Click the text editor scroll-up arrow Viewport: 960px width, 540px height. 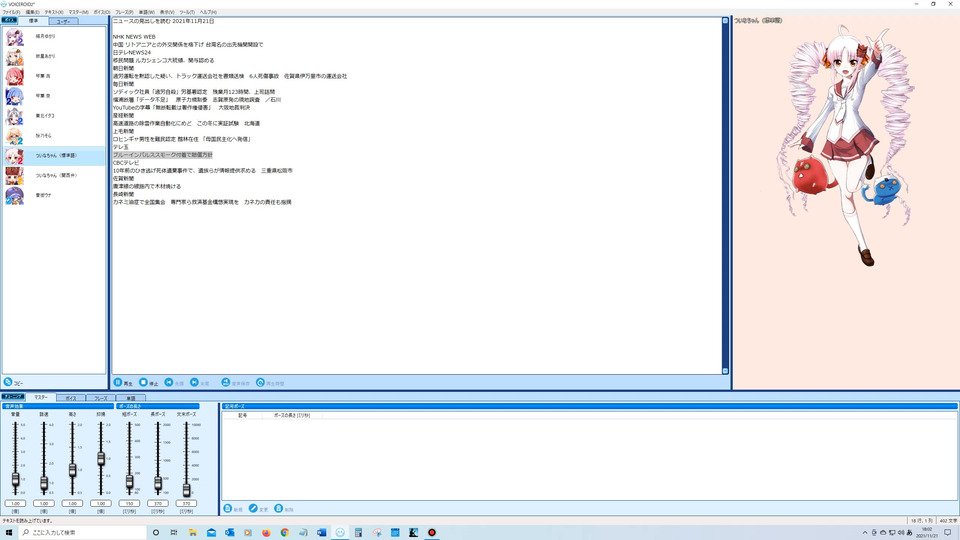tap(725, 21)
